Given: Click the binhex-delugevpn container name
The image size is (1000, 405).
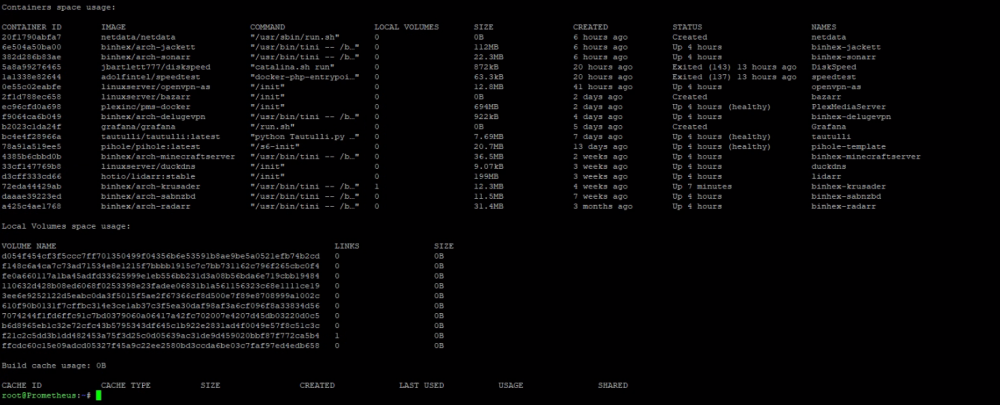Looking at the screenshot, I should [851, 117].
